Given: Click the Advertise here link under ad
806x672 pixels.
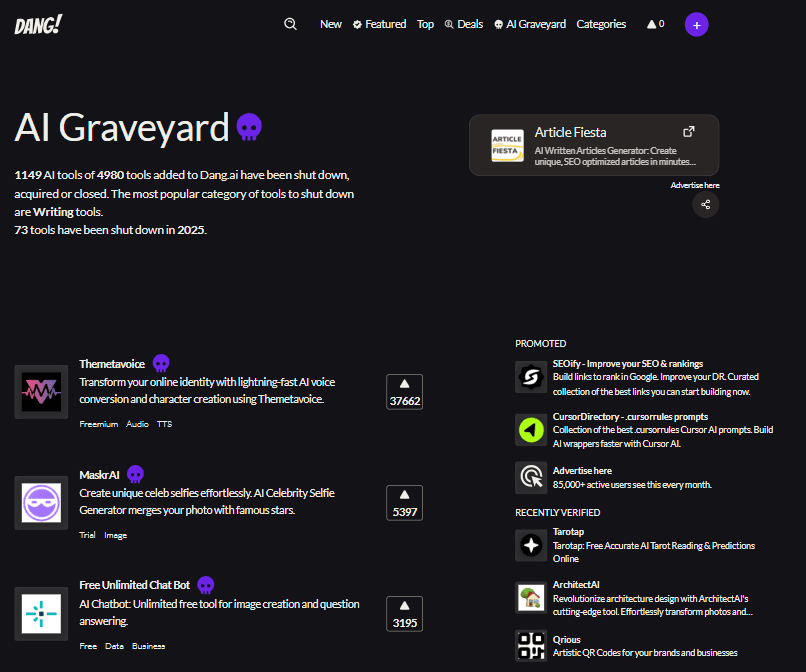Looking at the screenshot, I should (x=694, y=185).
